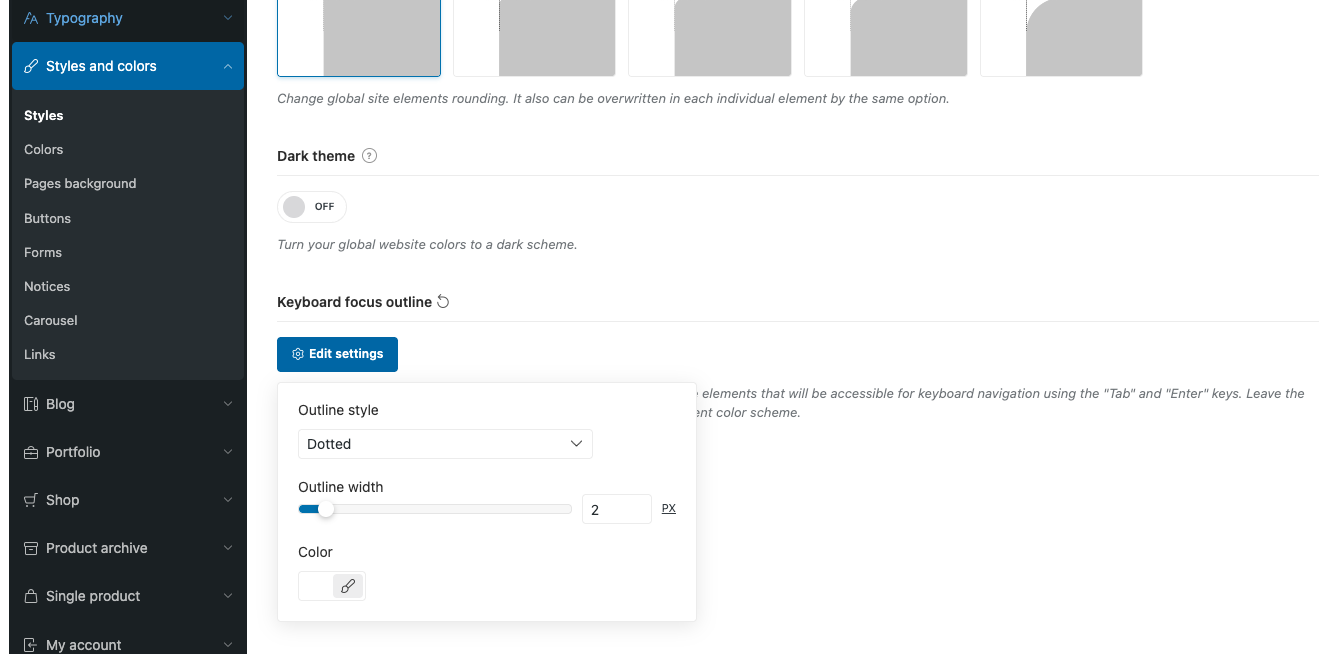Reset the Keyboard focus outline setting

[444, 302]
